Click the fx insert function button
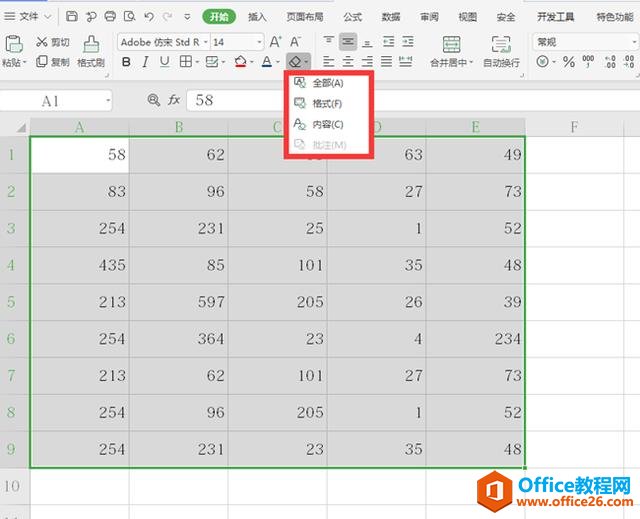Screen dimensions: 640x519 click(174, 100)
